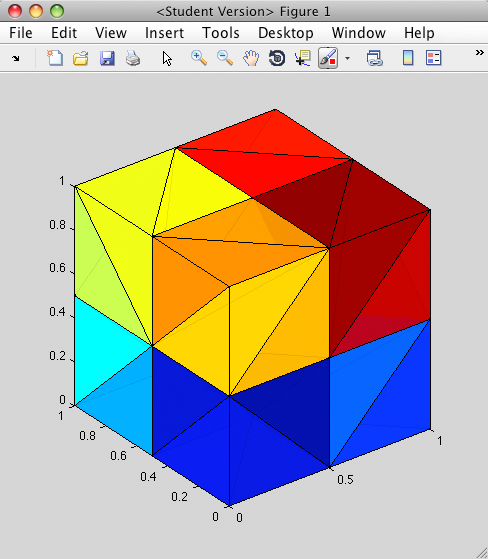Select the Zoom Out magnifier tool
Screen dimensions: 488x559
[225, 58]
